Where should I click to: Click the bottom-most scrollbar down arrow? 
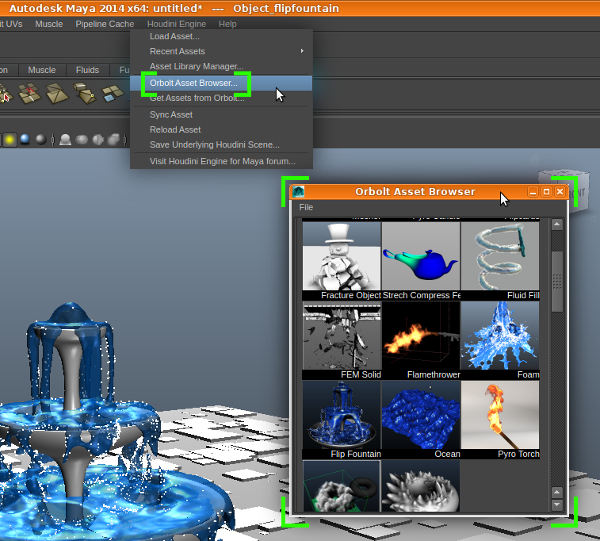point(557,505)
